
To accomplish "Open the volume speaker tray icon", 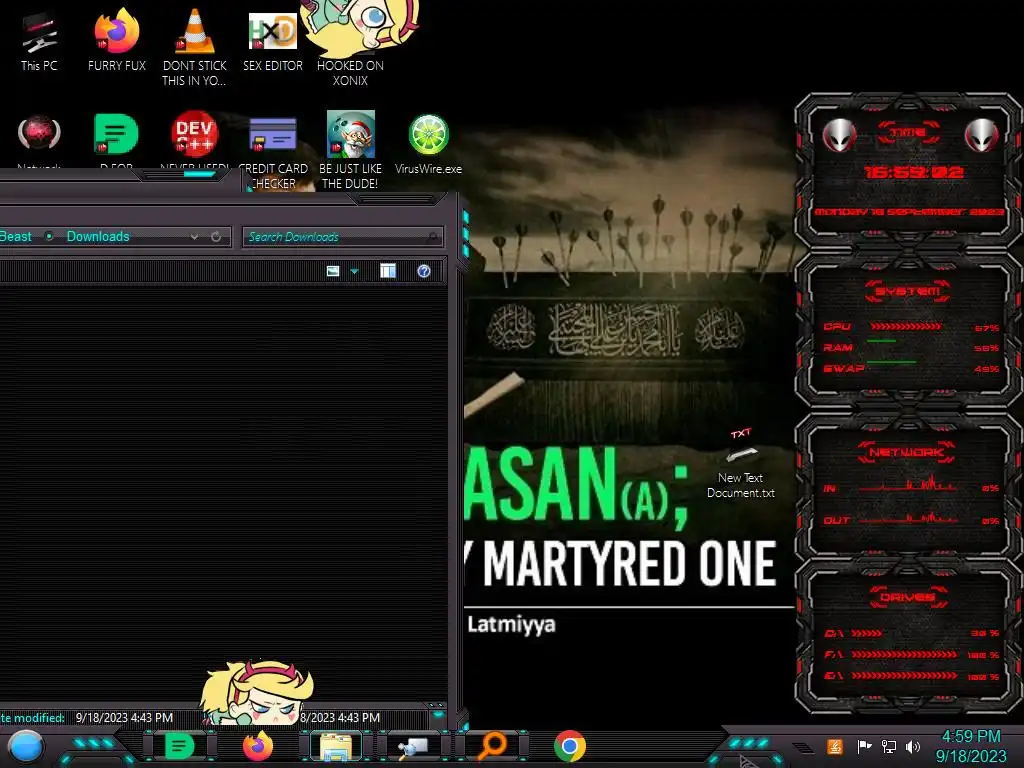I will [x=913, y=746].
